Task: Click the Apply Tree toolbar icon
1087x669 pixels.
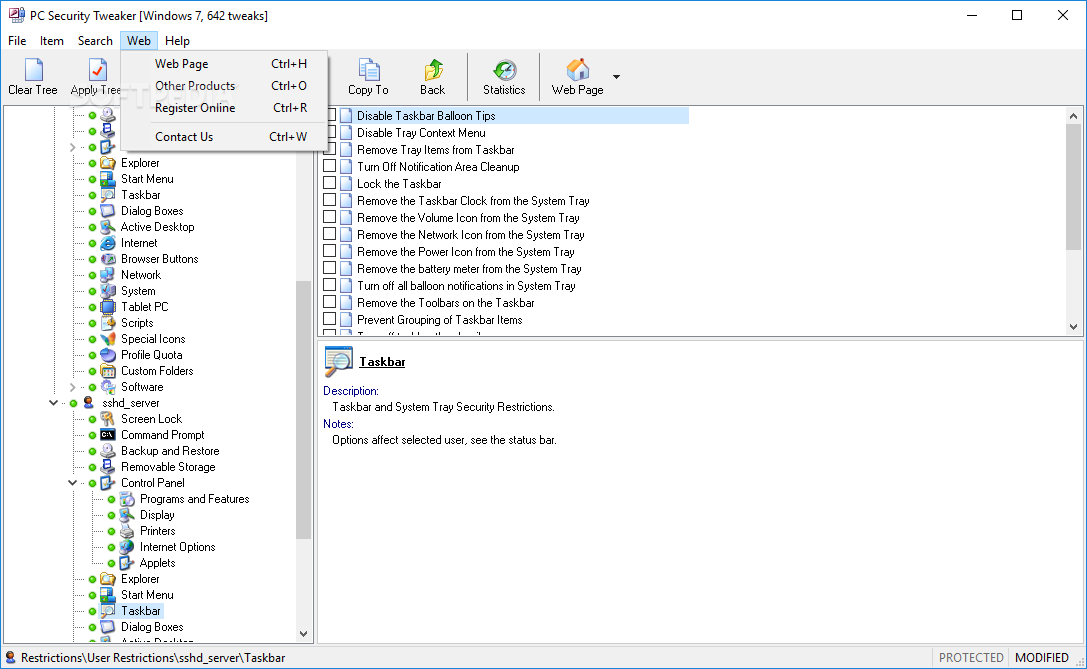Action: click(97, 70)
